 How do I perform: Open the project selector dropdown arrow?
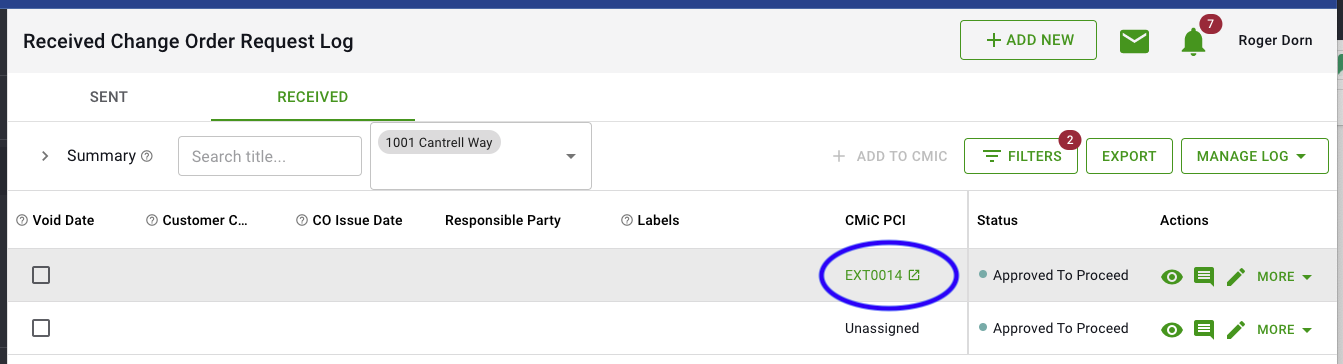(571, 156)
